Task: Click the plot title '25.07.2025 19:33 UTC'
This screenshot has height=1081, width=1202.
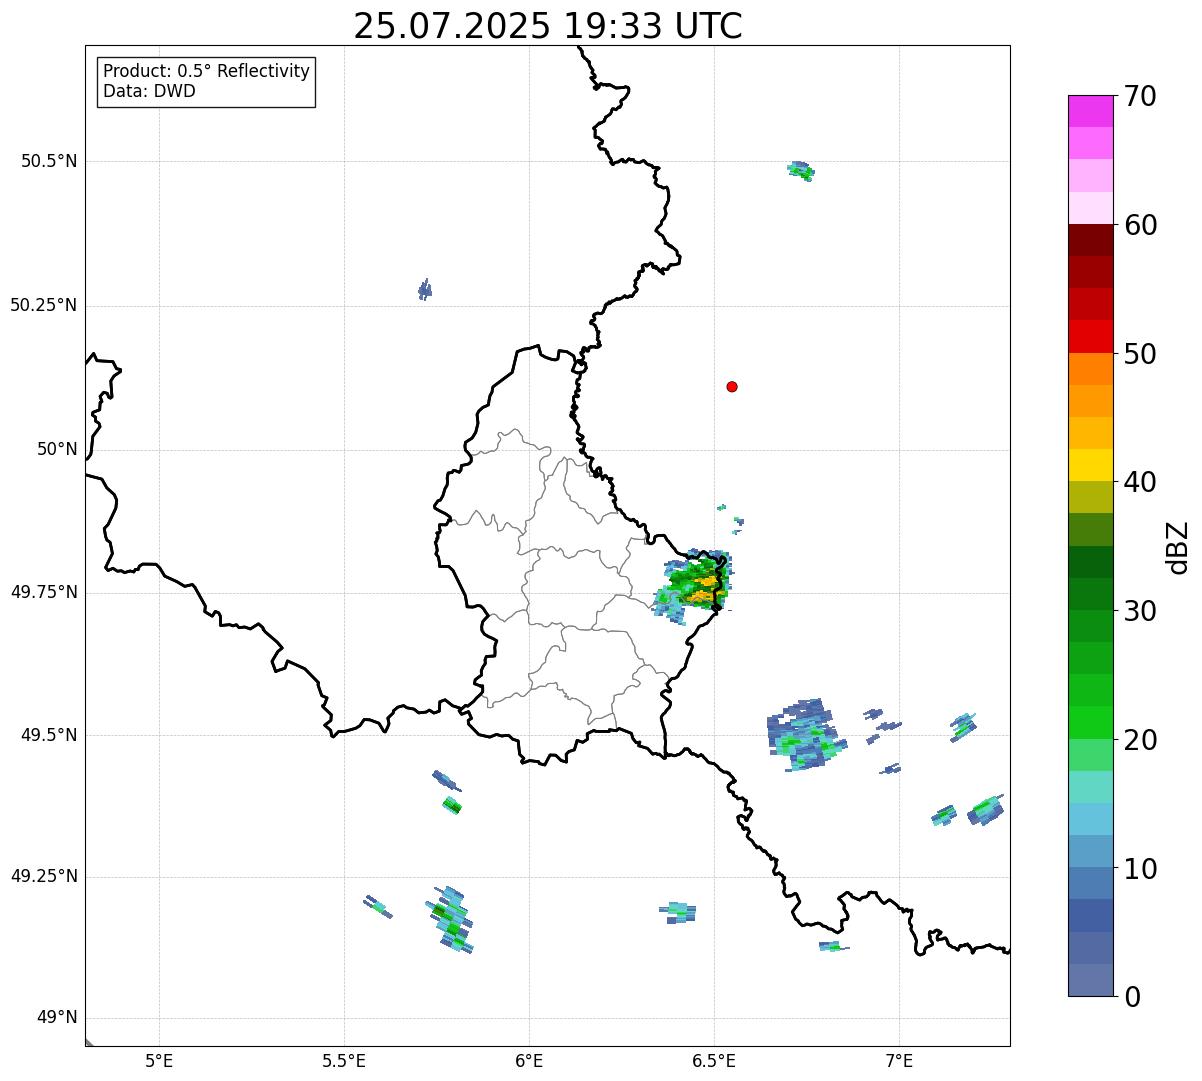Action: pyautogui.click(x=548, y=25)
